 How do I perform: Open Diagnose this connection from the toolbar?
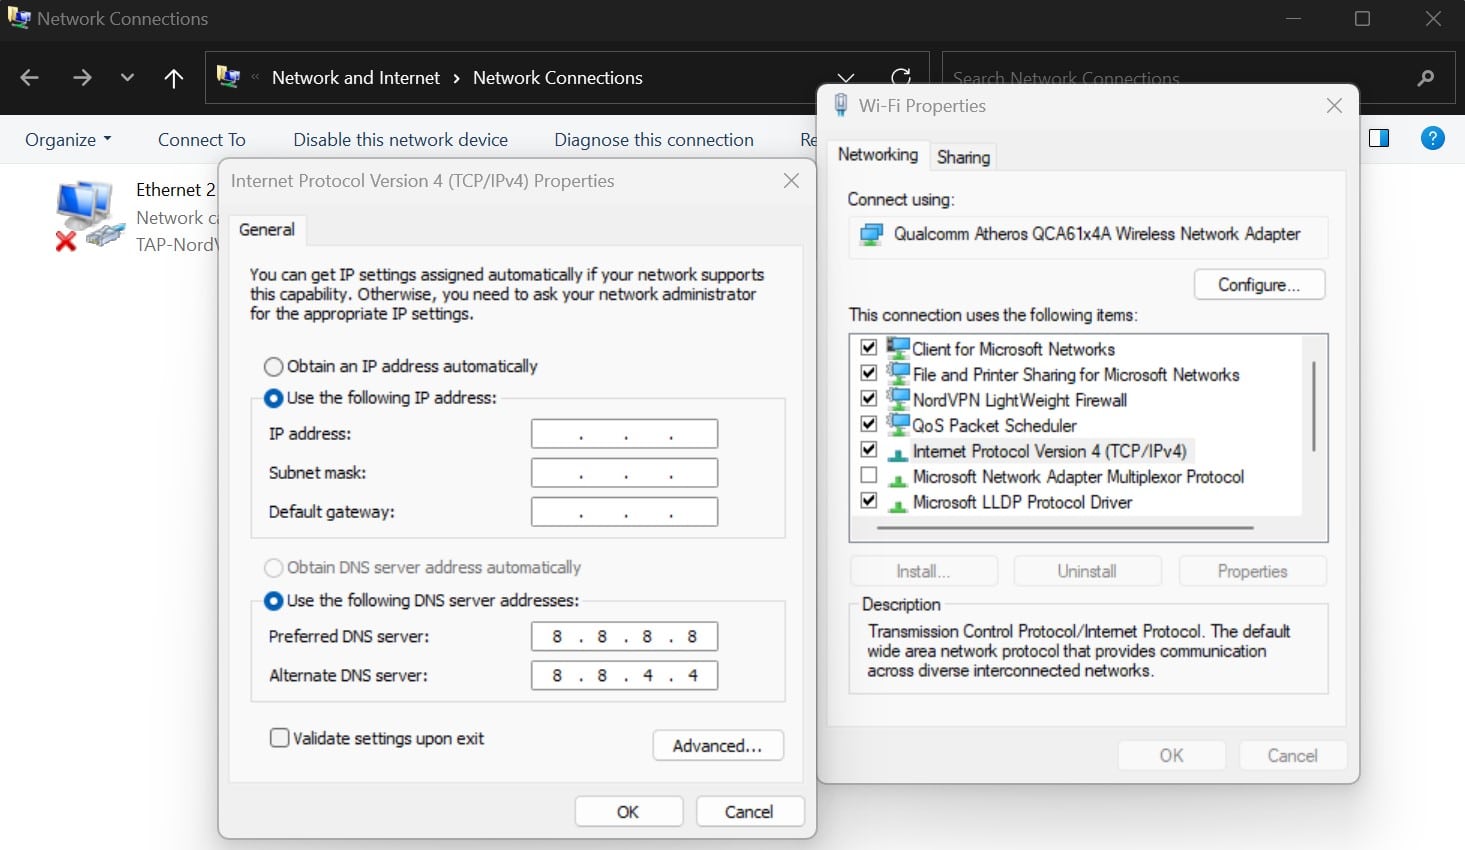[x=653, y=139]
